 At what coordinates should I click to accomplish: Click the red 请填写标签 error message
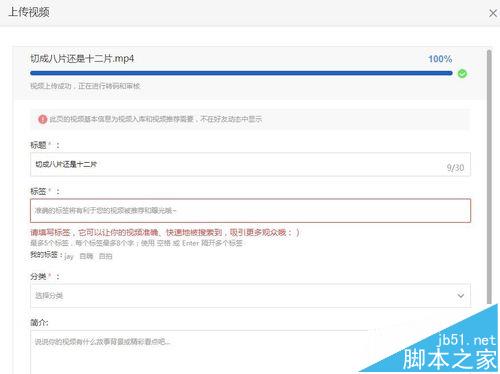pos(165,232)
